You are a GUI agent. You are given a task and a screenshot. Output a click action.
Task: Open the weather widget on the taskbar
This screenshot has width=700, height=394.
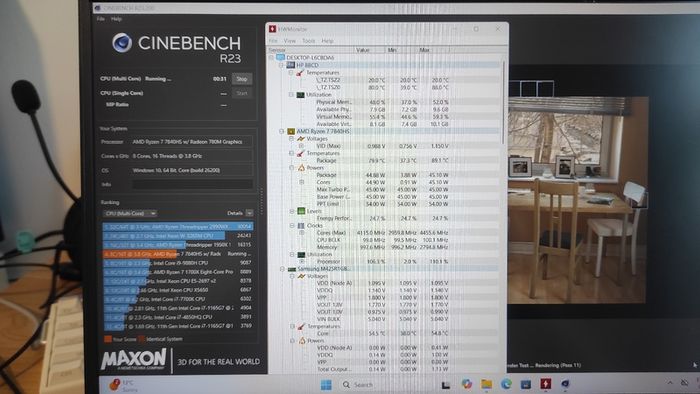tap(124, 385)
